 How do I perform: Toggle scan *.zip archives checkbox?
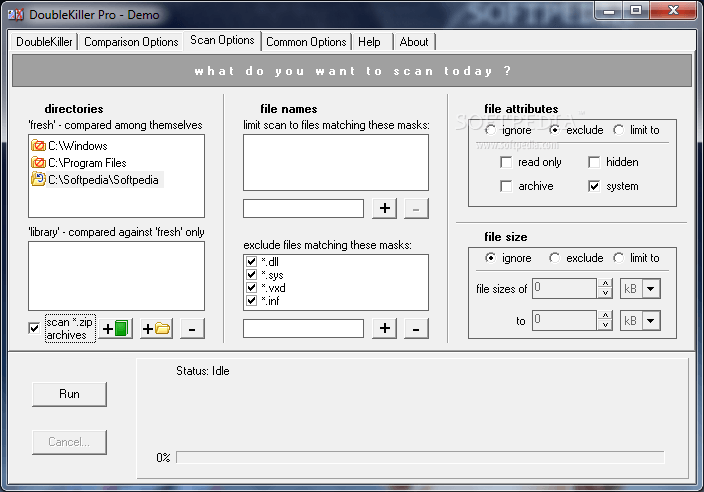[x=34, y=329]
